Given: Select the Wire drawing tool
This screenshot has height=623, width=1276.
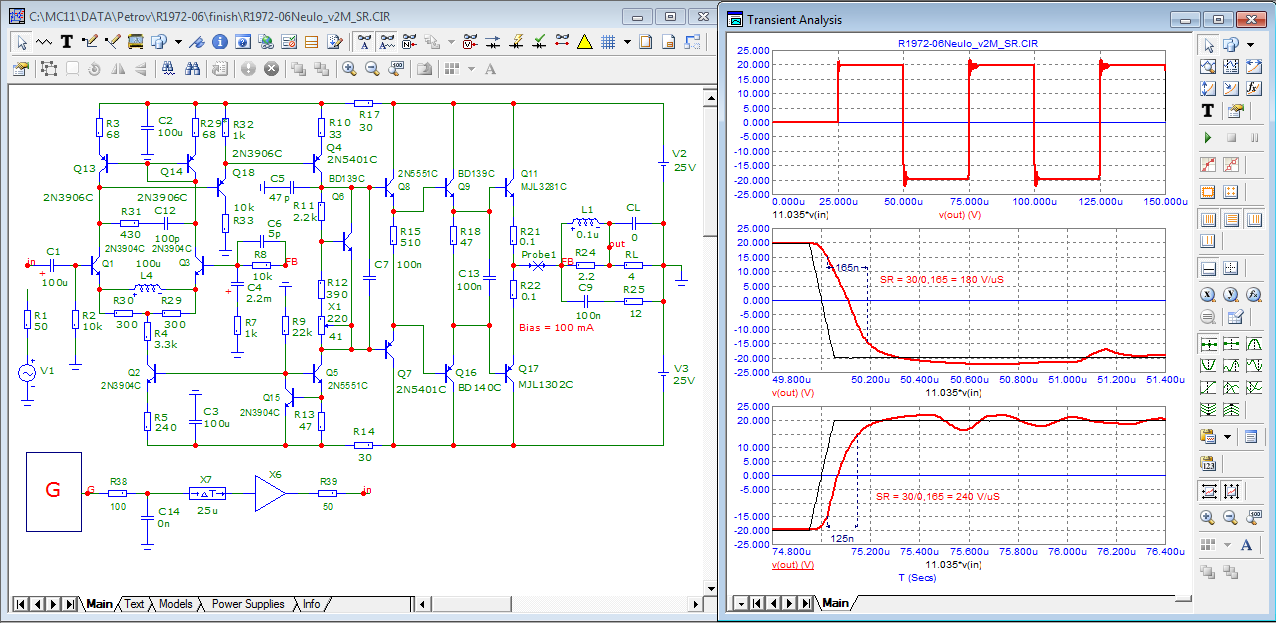Looking at the screenshot, I should pyautogui.click(x=89, y=42).
